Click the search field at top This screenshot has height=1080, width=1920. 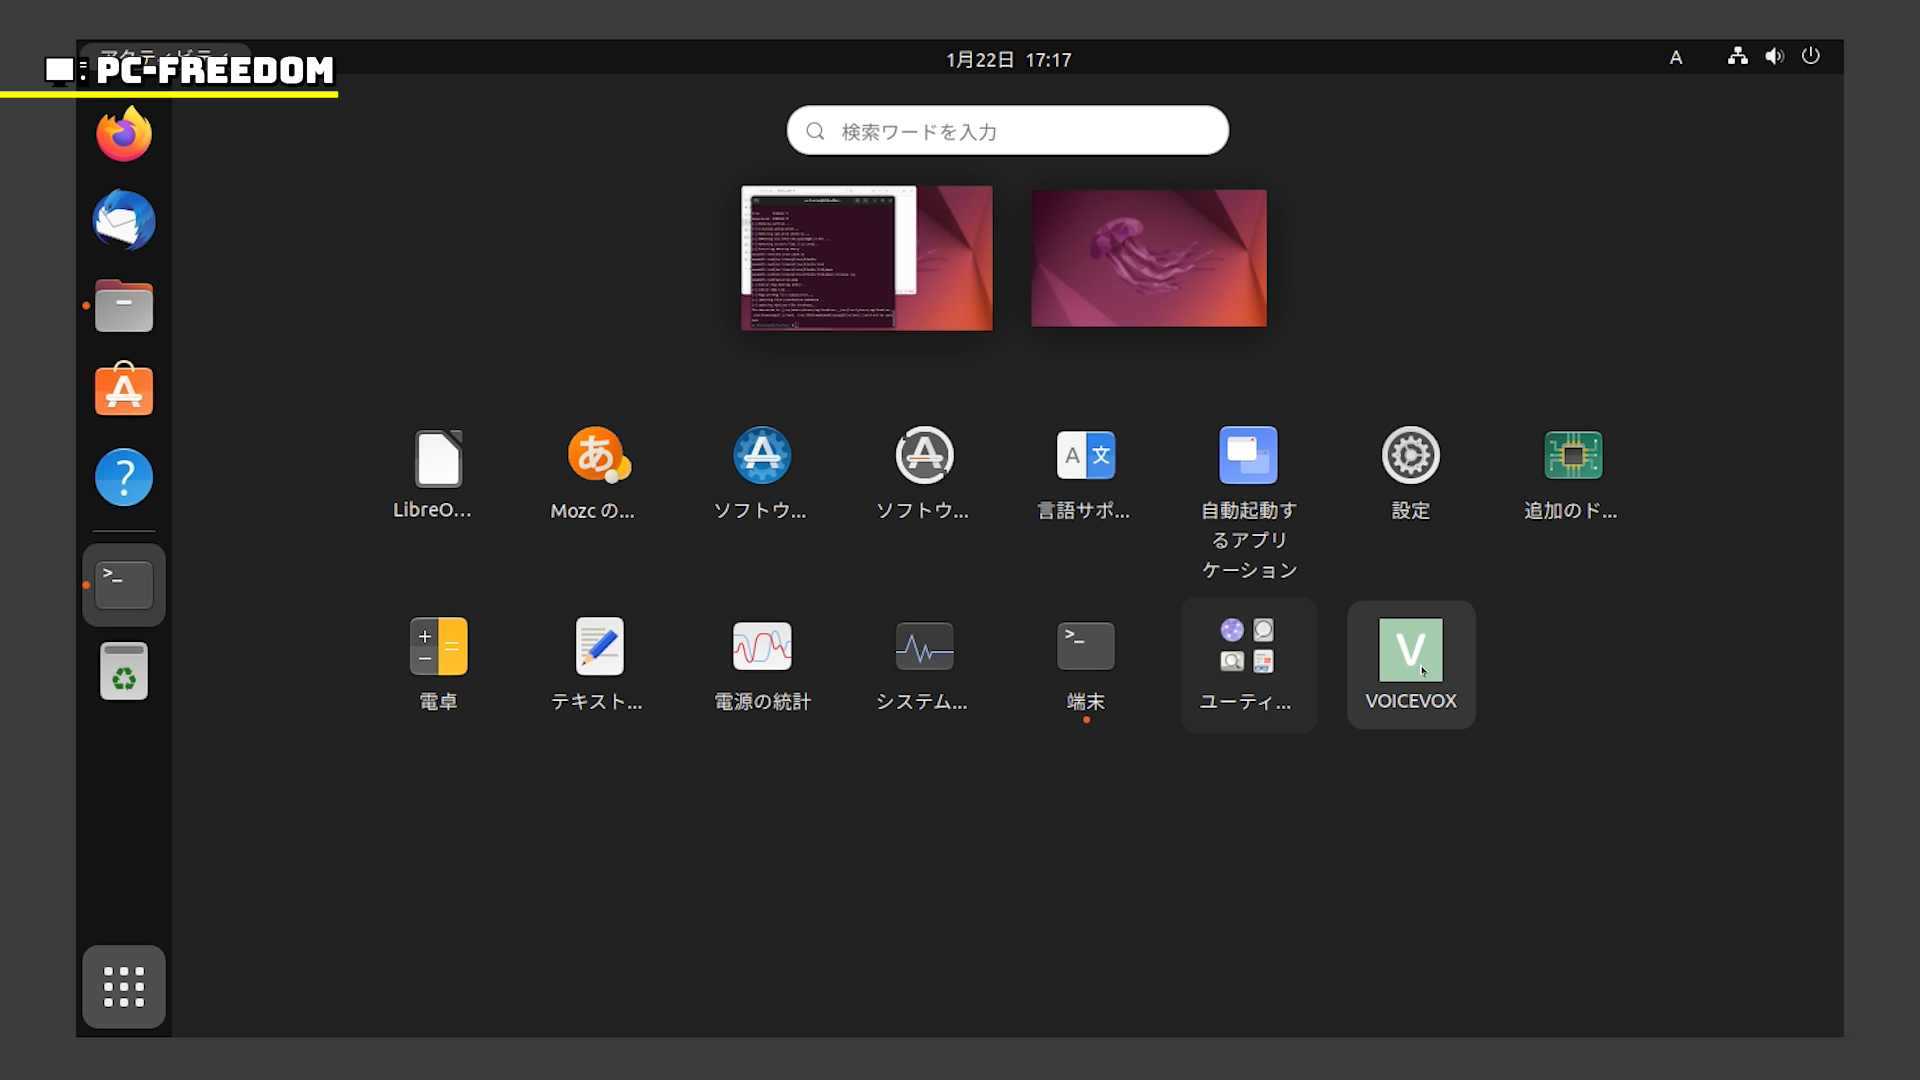(1007, 131)
